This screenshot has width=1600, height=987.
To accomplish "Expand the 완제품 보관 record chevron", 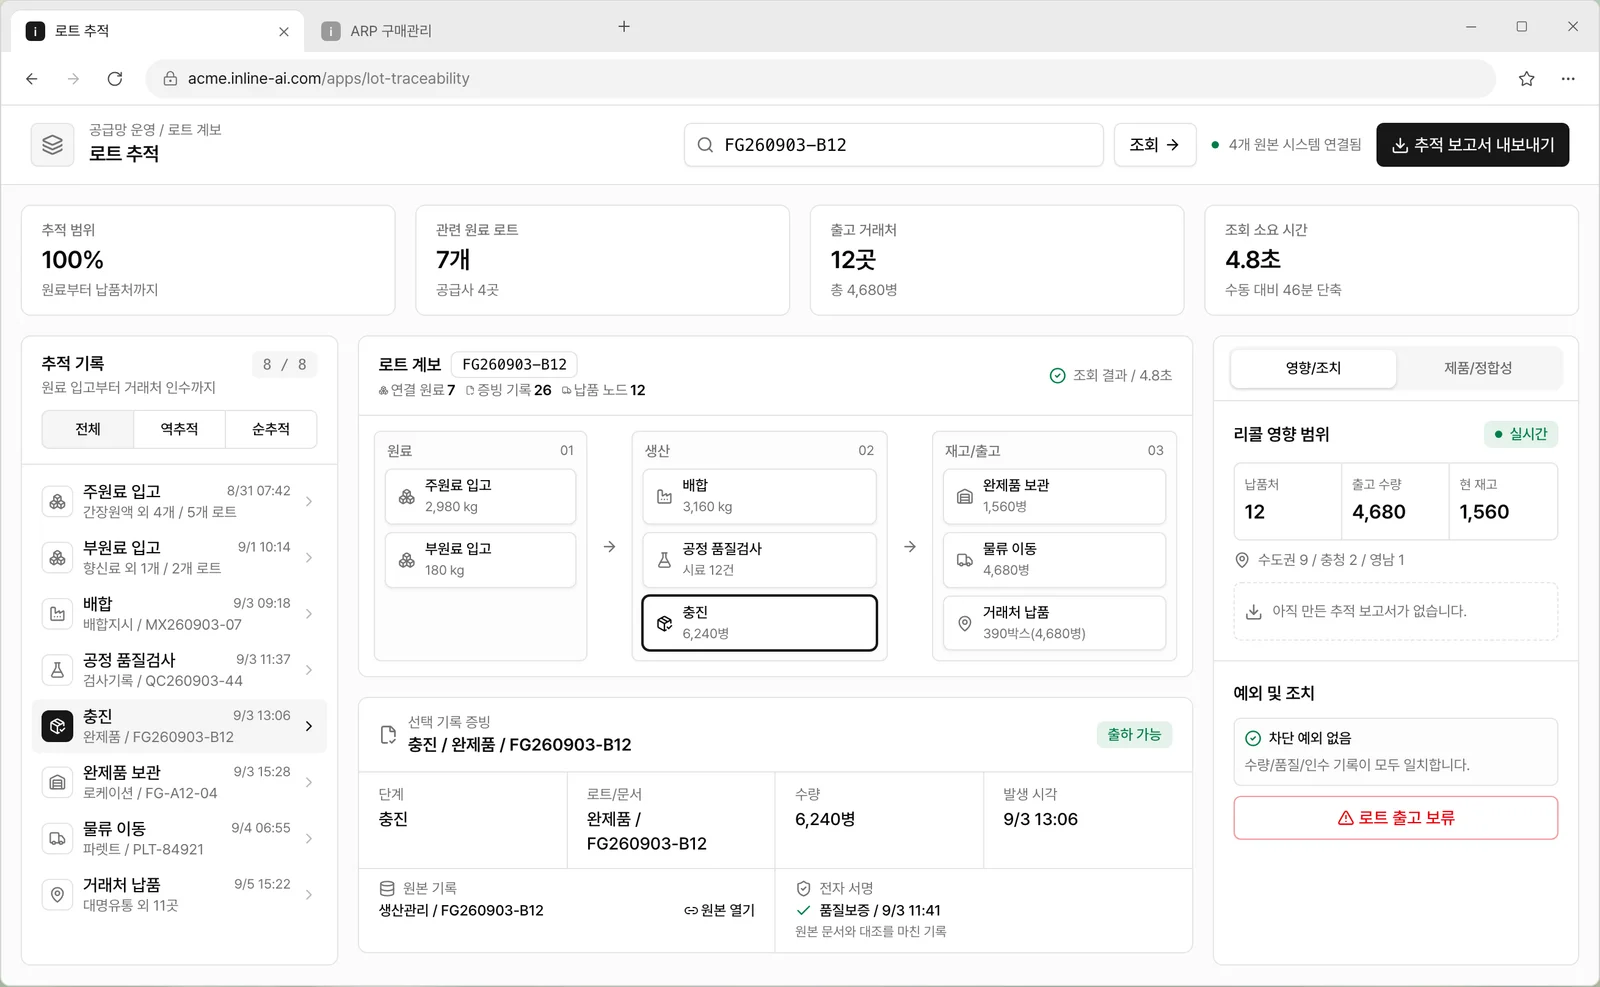I will click(308, 782).
